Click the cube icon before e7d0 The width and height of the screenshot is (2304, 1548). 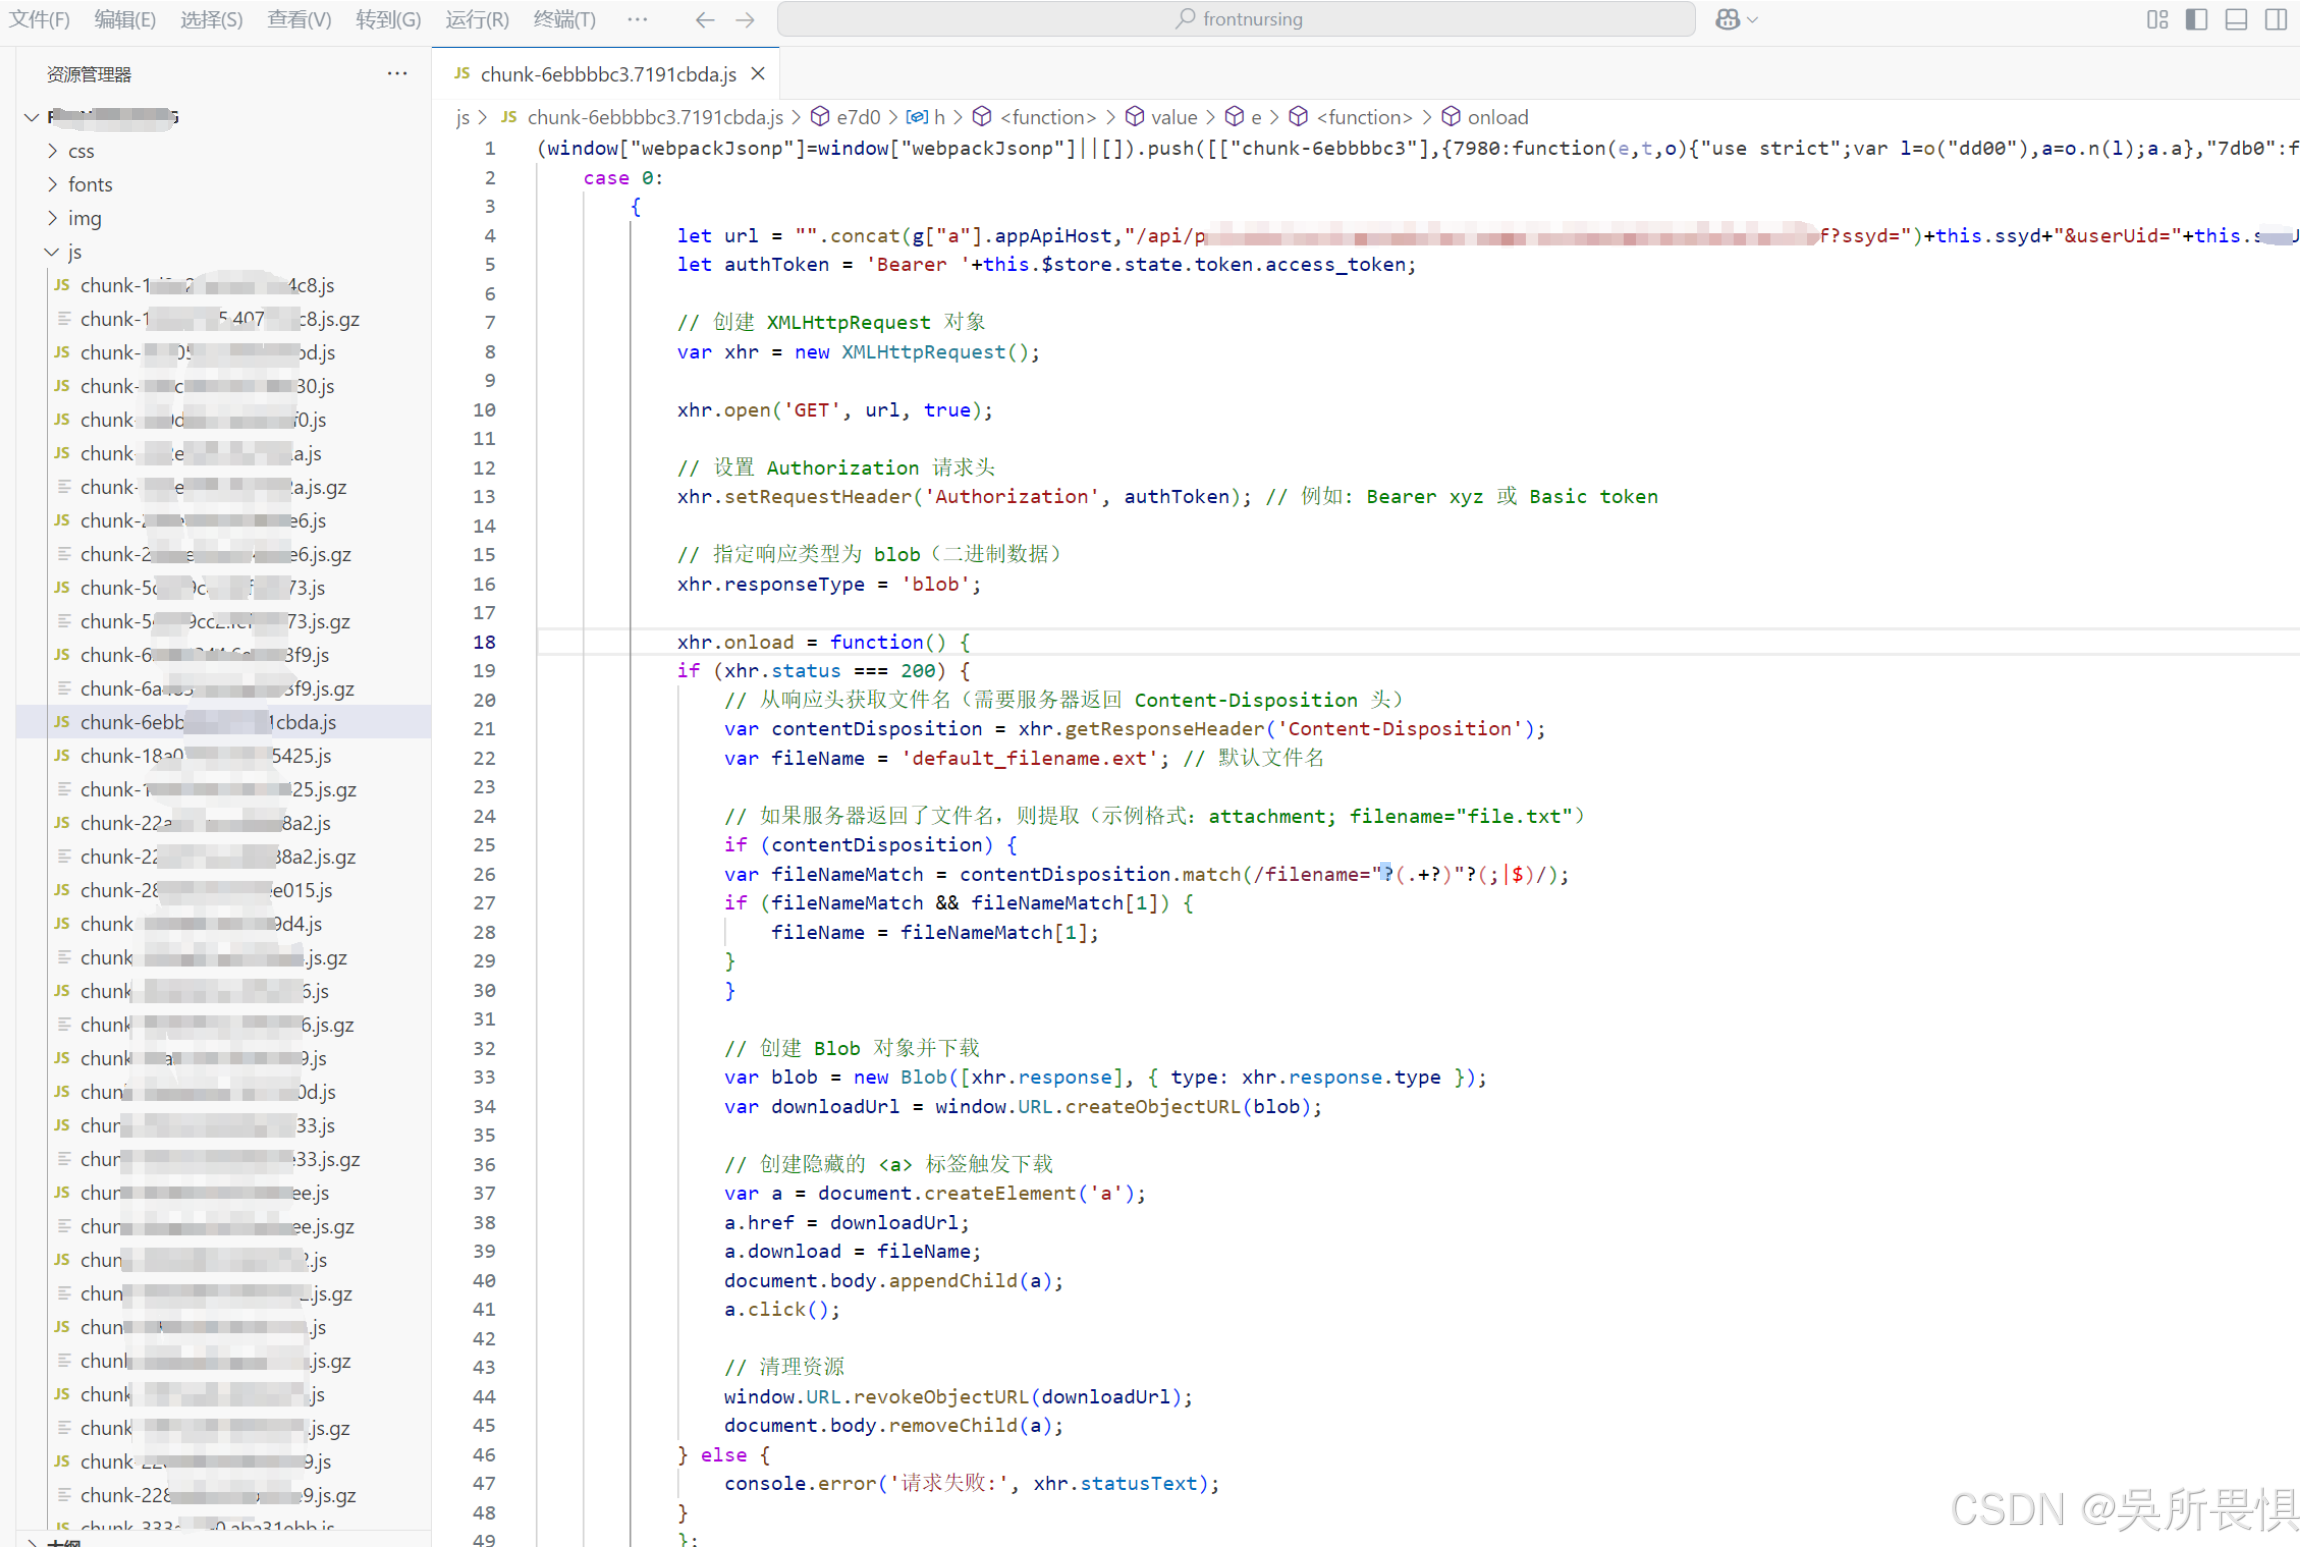click(820, 117)
